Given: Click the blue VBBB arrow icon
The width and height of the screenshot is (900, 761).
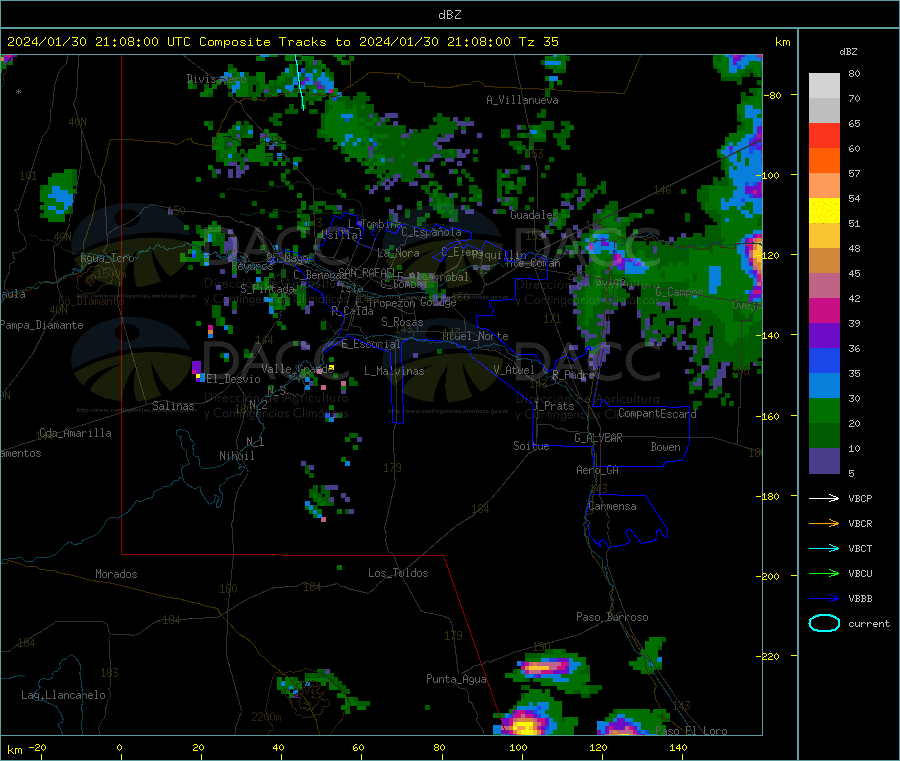Looking at the screenshot, I should pos(824,599).
